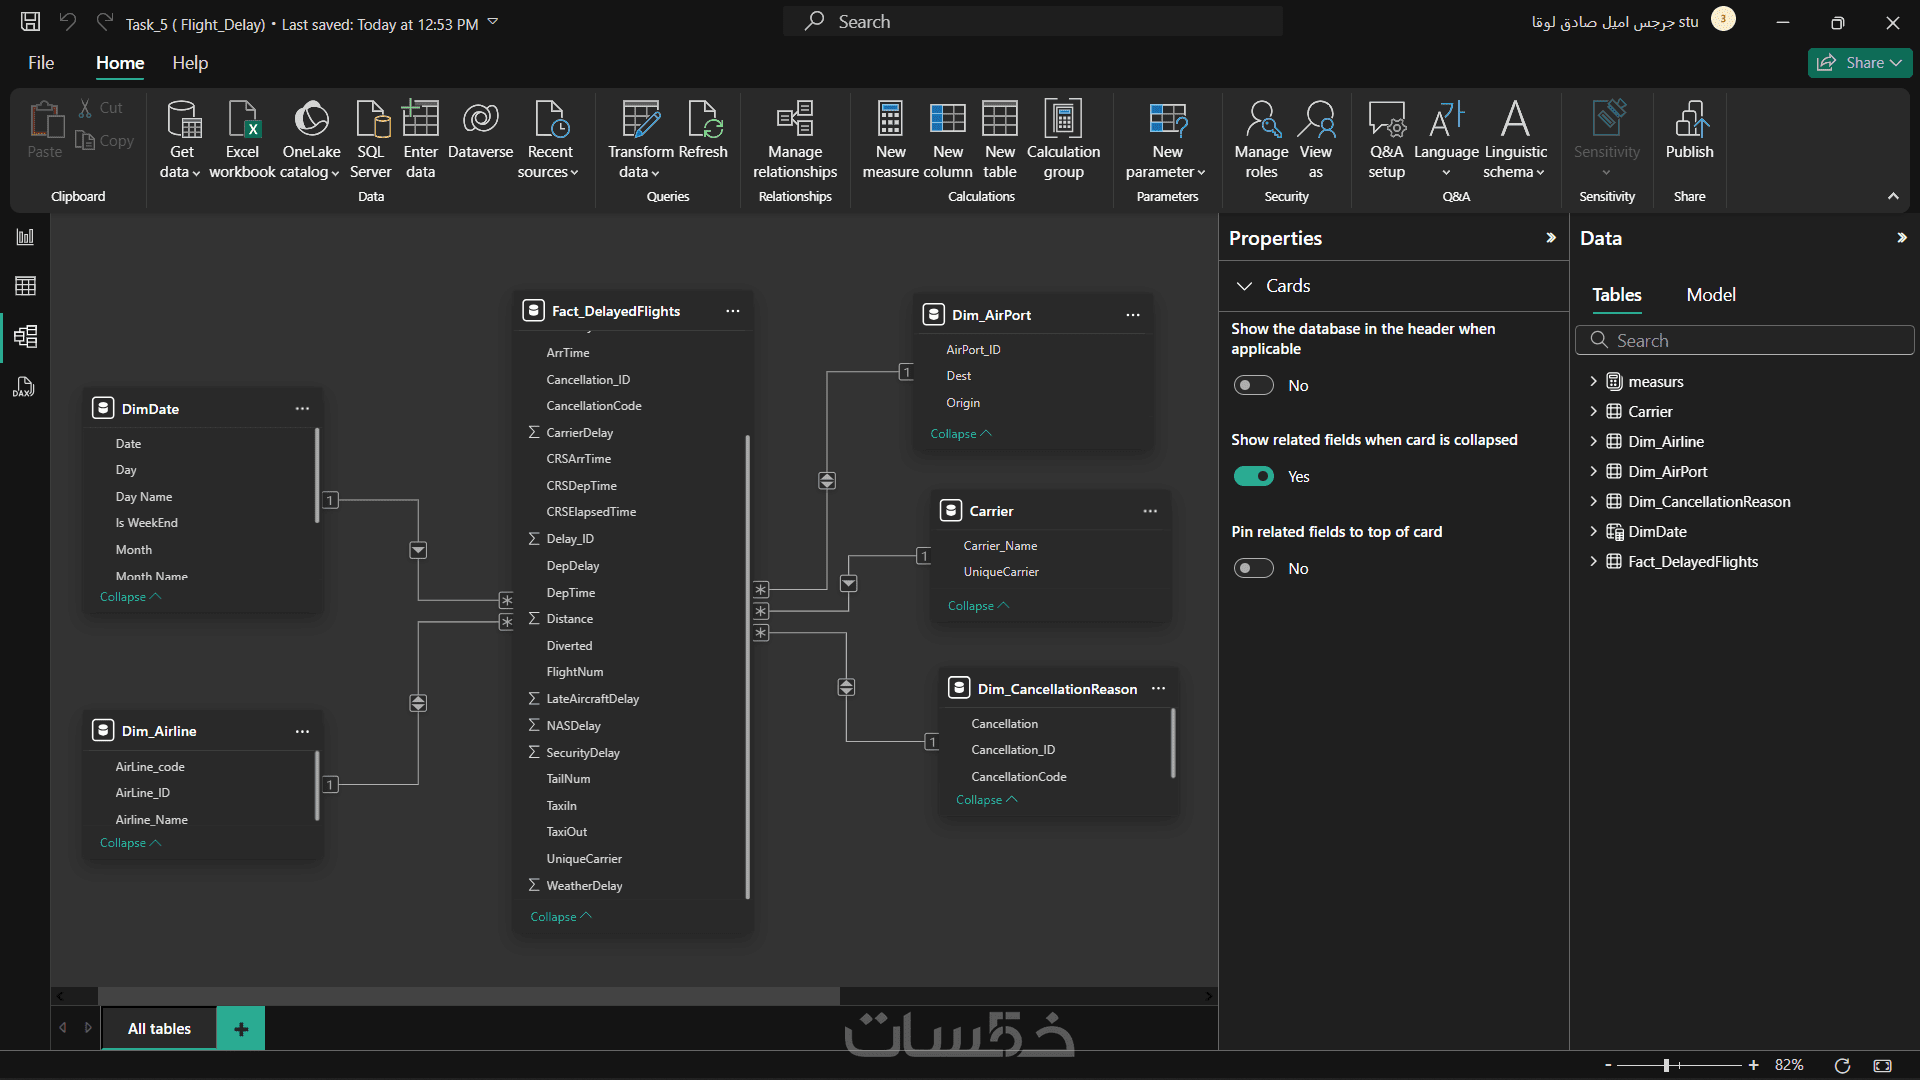Click the Share button
The height and width of the screenshot is (1080, 1920).
click(1859, 63)
